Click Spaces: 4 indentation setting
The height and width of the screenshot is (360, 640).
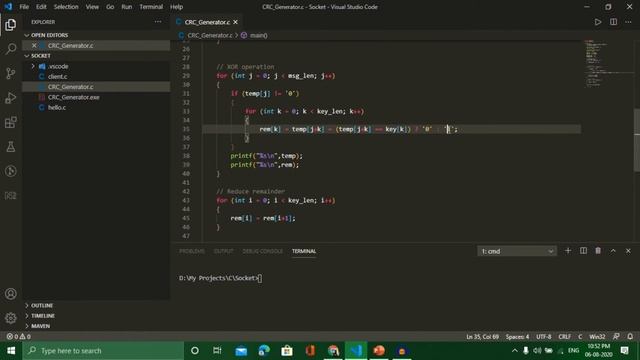[x=517, y=337]
